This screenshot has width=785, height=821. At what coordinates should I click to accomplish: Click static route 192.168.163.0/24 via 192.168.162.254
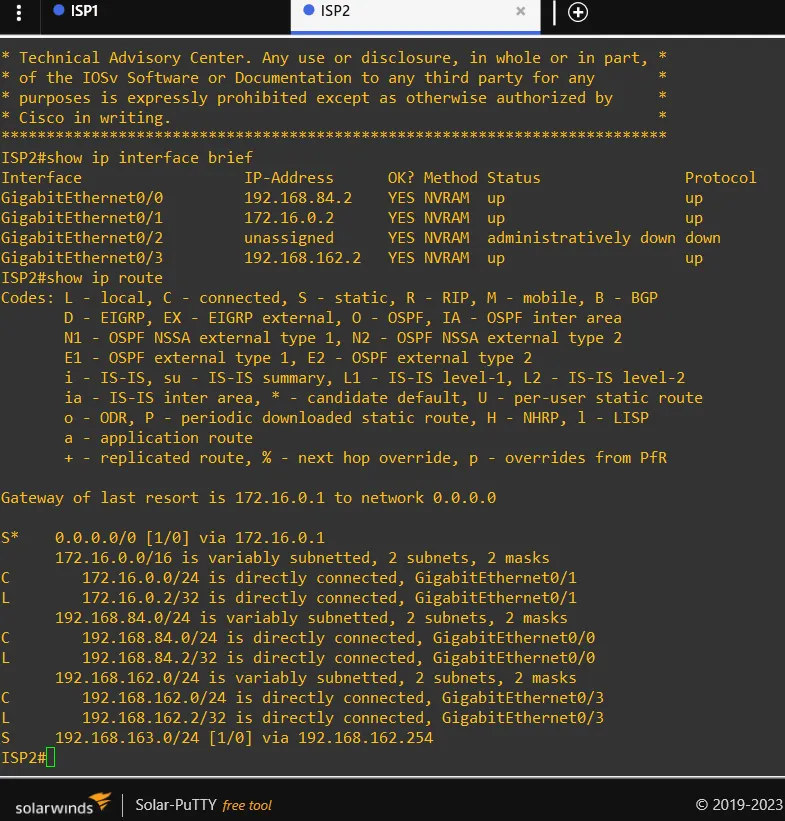click(x=217, y=738)
